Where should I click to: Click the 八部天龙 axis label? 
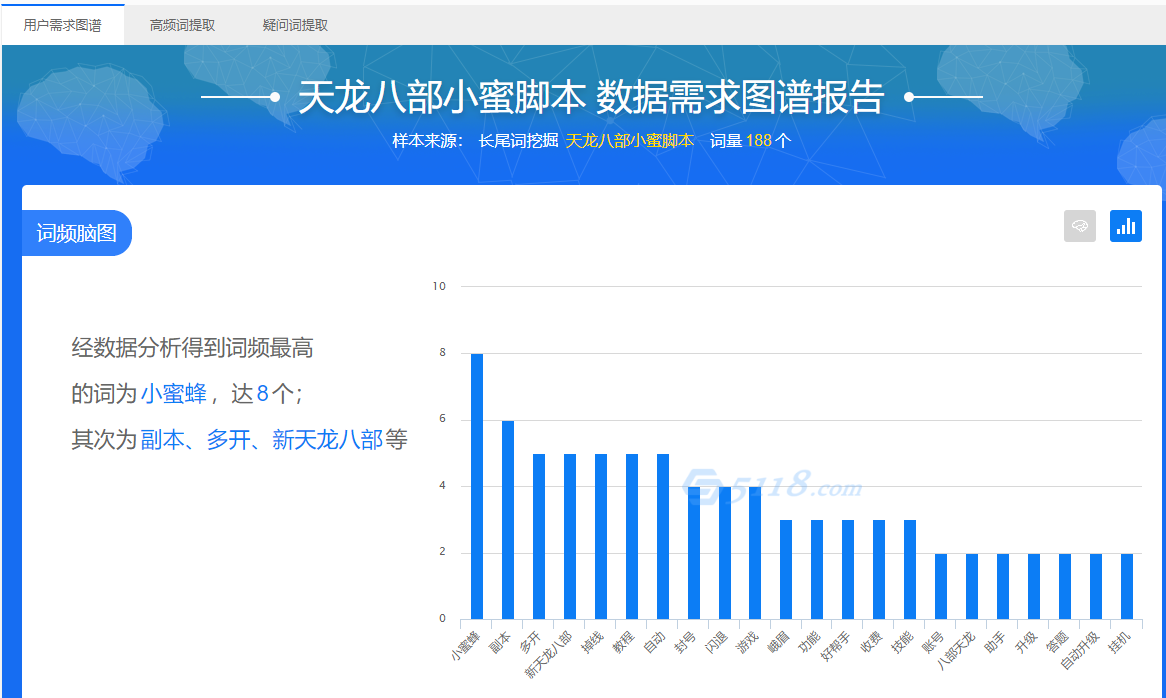point(956,650)
